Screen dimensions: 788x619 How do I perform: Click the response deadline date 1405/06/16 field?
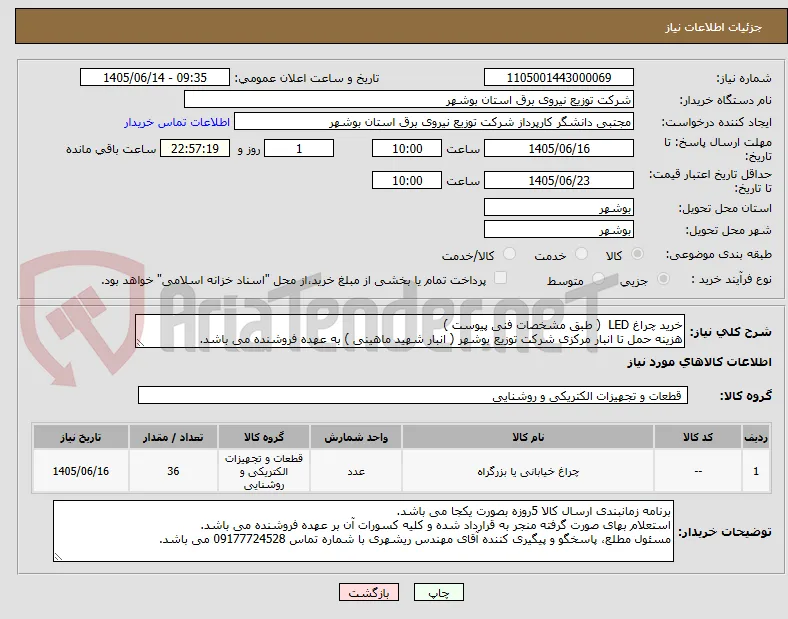tap(559, 149)
